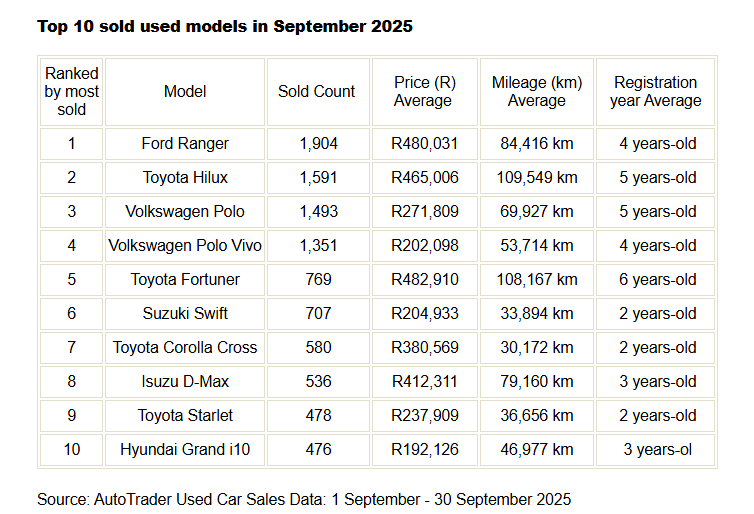The height and width of the screenshot is (514, 754).
Task: Click the table title 'Top 10 sold used models'
Action: pyautogui.click(x=225, y=26)
